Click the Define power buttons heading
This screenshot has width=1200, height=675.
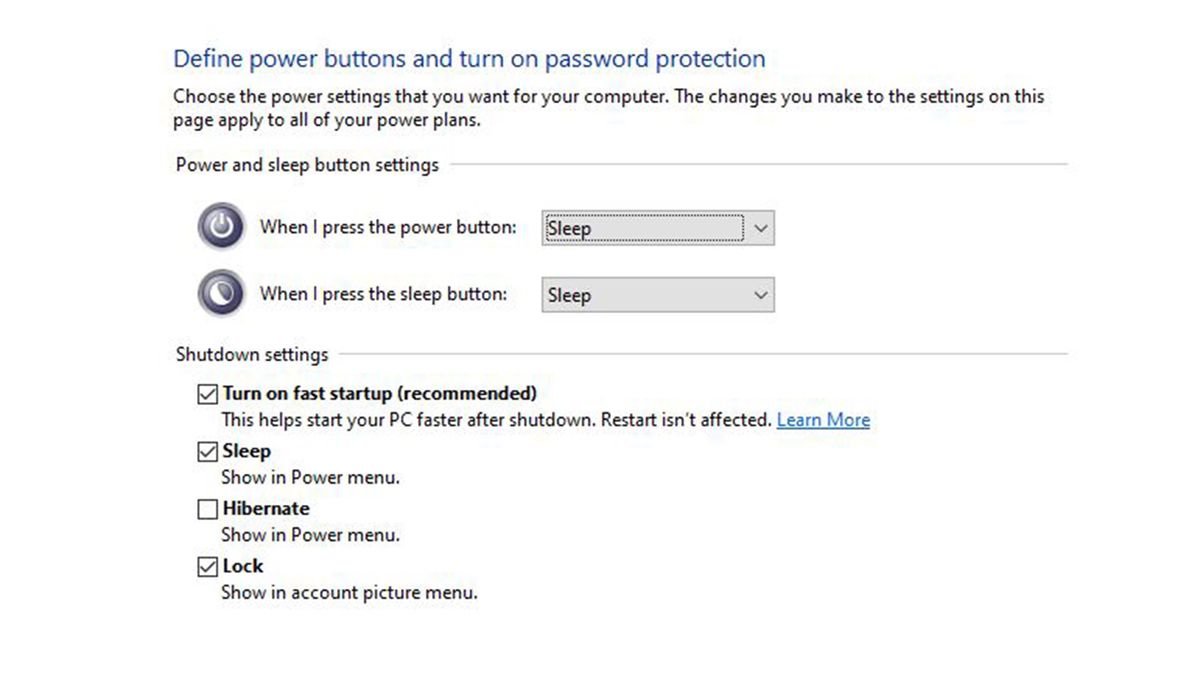[x=470, y=59]
